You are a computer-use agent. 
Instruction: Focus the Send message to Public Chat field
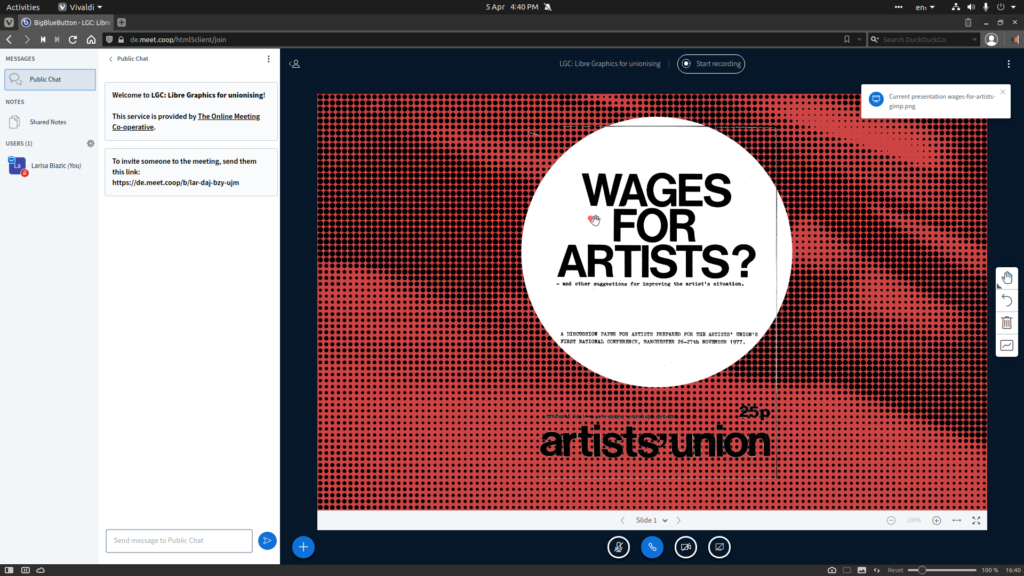[179, 541]
